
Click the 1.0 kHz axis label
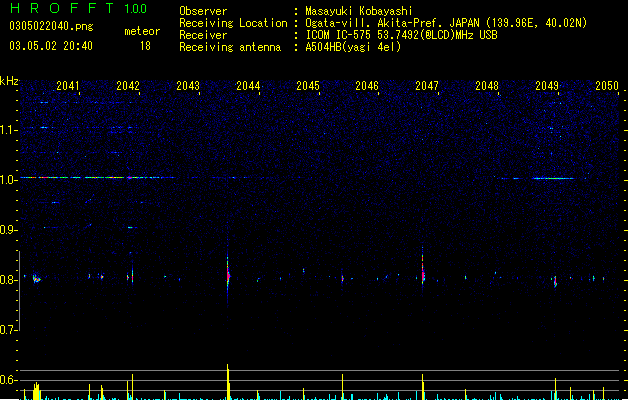pos(8,180)
